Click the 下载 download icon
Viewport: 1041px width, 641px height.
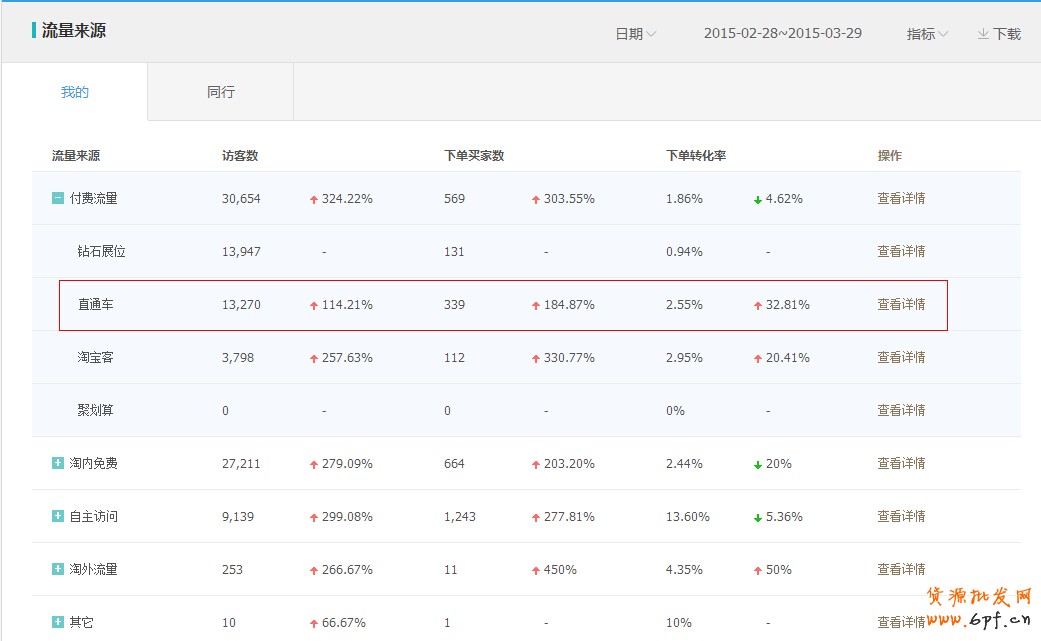coord(984,34)
